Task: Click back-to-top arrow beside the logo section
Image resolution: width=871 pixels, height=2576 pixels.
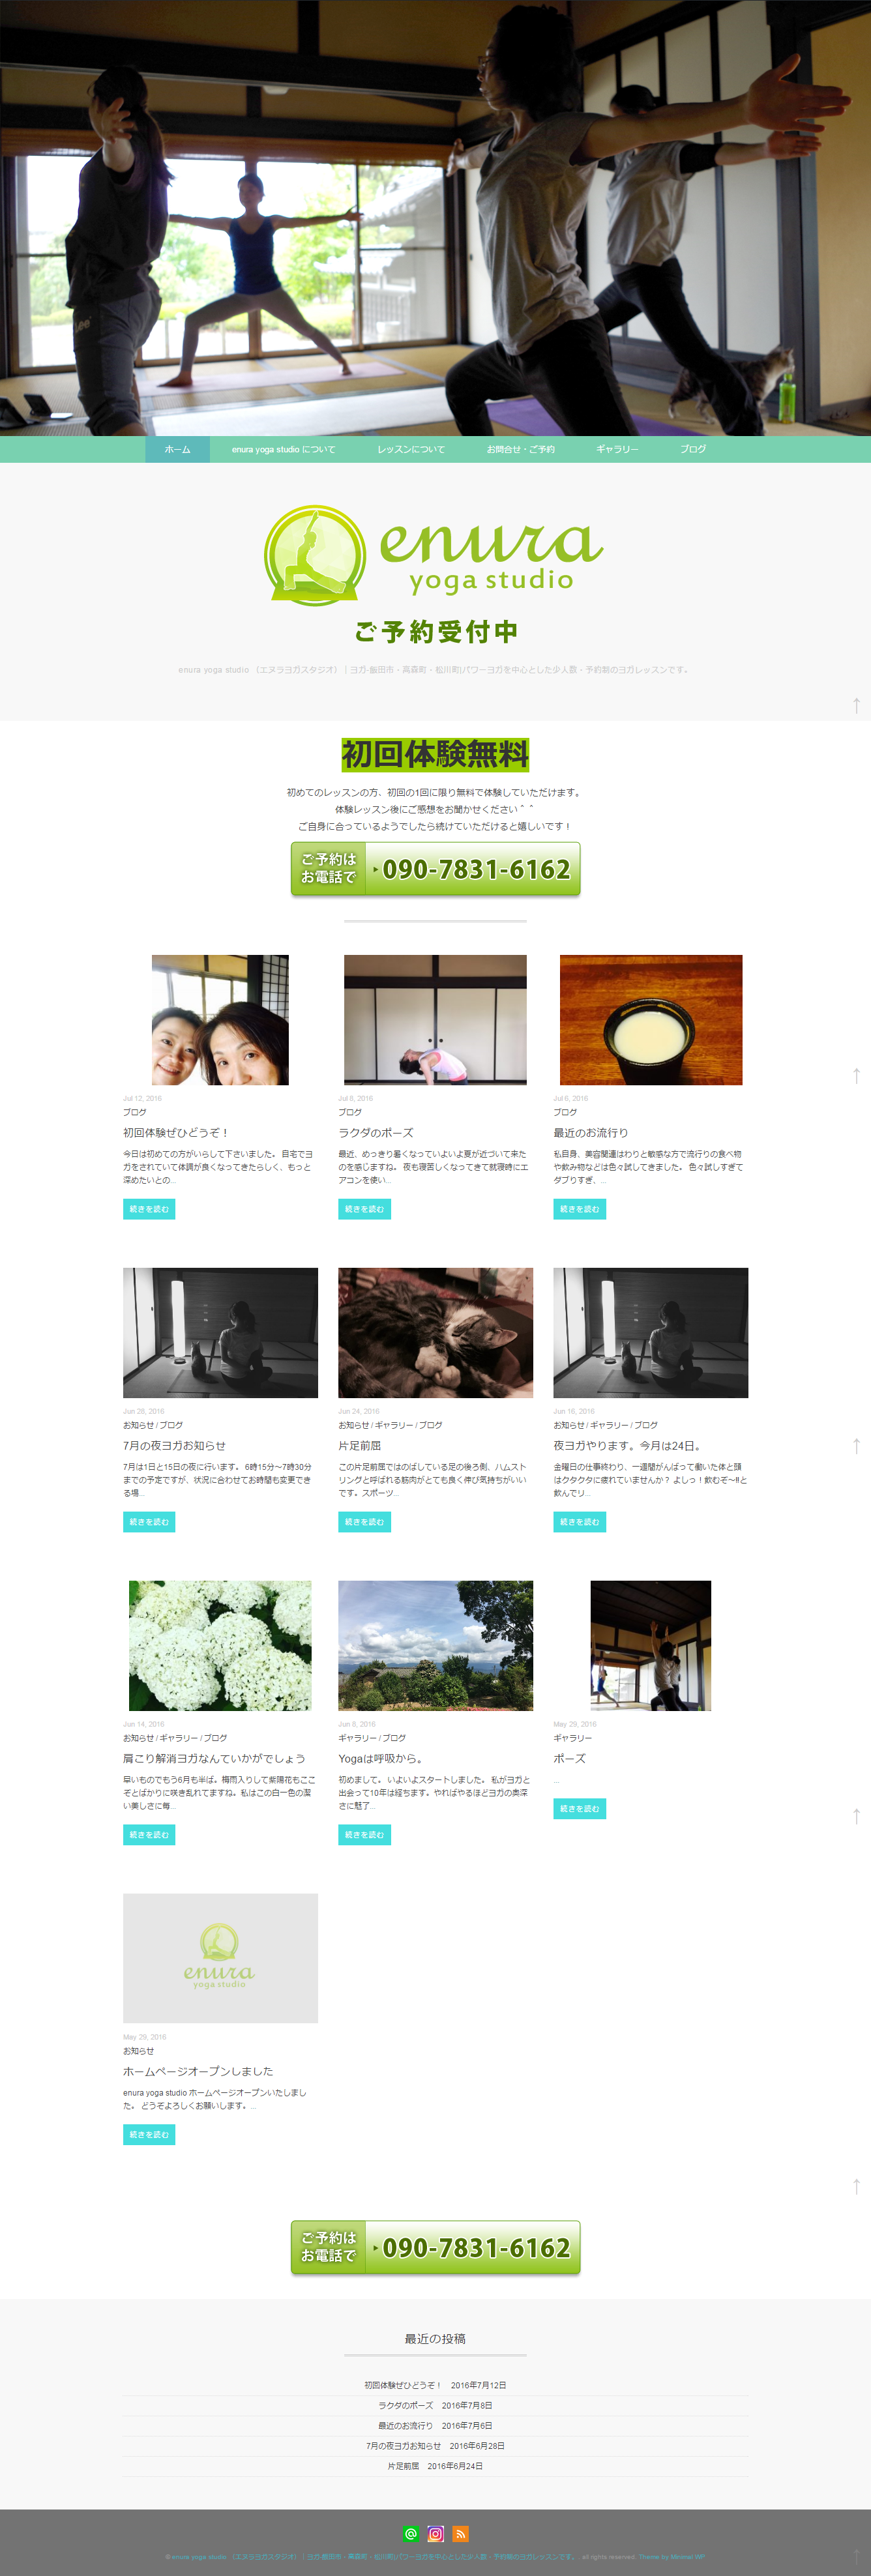Action: pos(856,705)
